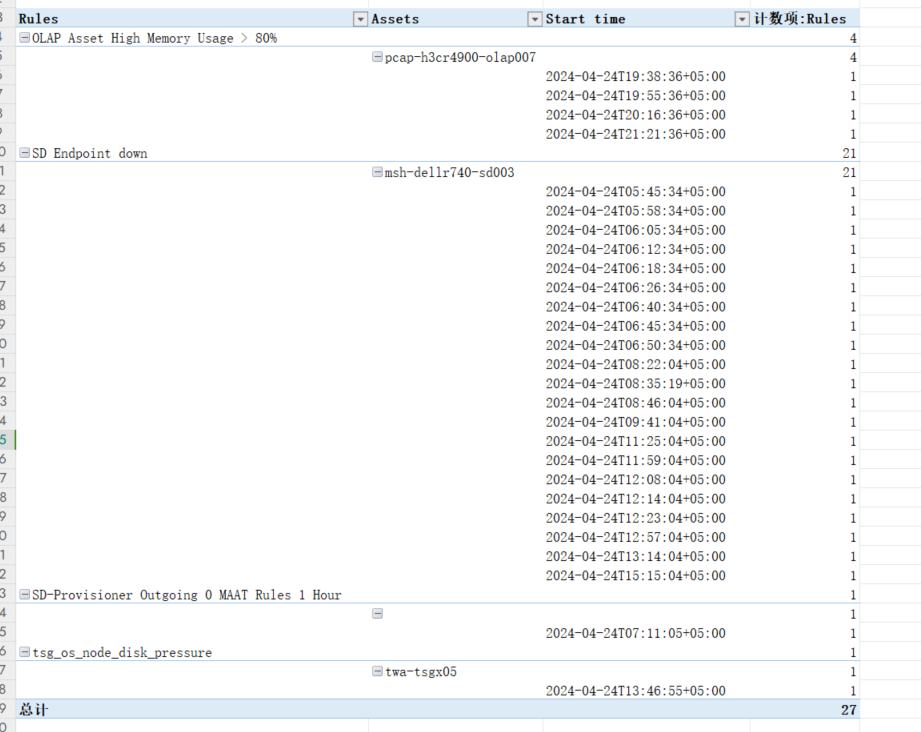Click the 2024-04-24T07:11:05+05:00 start time cell
The width and height of the screenshot is (921, 732).
coord(635,633)
